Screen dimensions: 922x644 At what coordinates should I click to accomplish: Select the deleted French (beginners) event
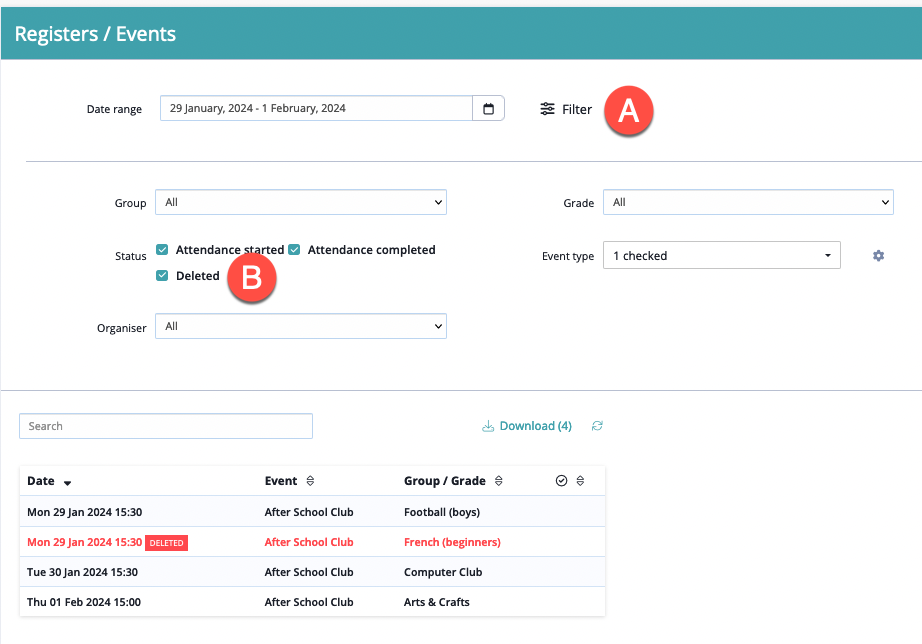point(312,542)
